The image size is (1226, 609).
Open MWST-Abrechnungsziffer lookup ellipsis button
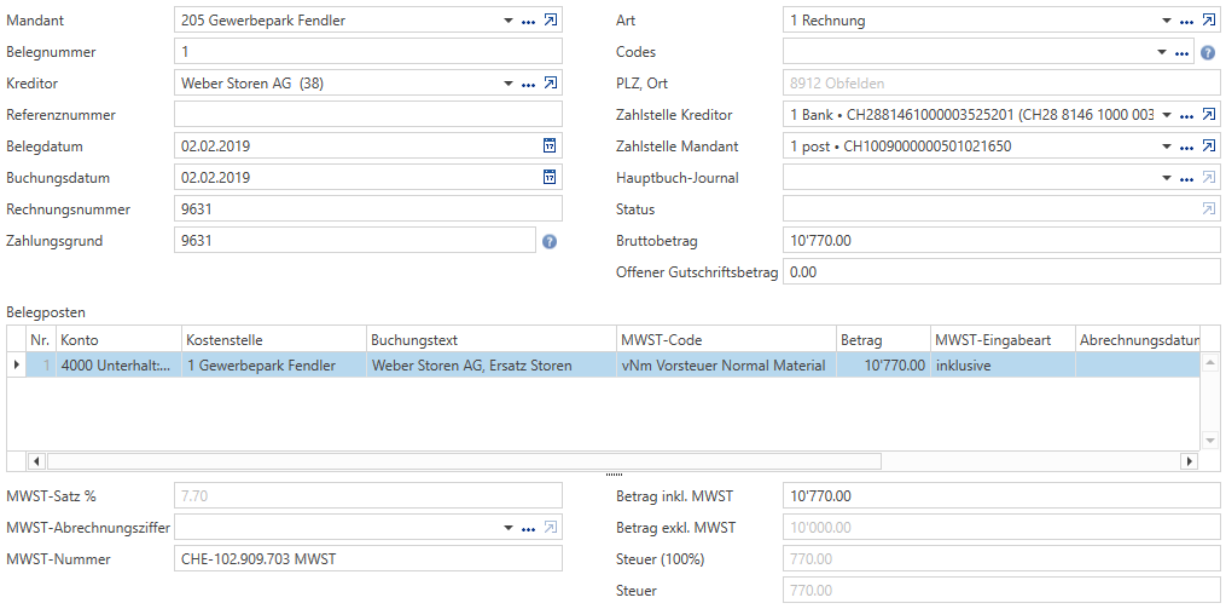pos(528,527)
